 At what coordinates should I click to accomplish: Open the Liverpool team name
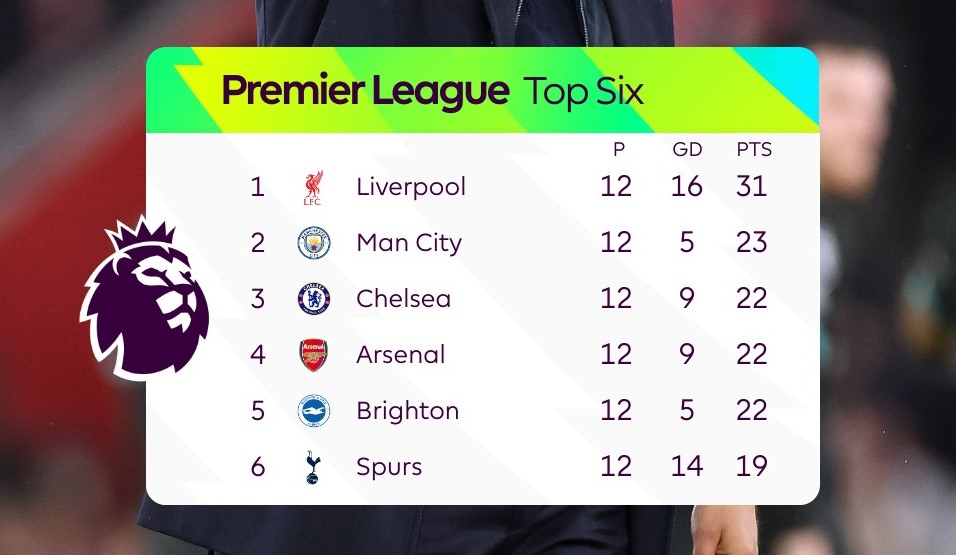pos(411,187)
